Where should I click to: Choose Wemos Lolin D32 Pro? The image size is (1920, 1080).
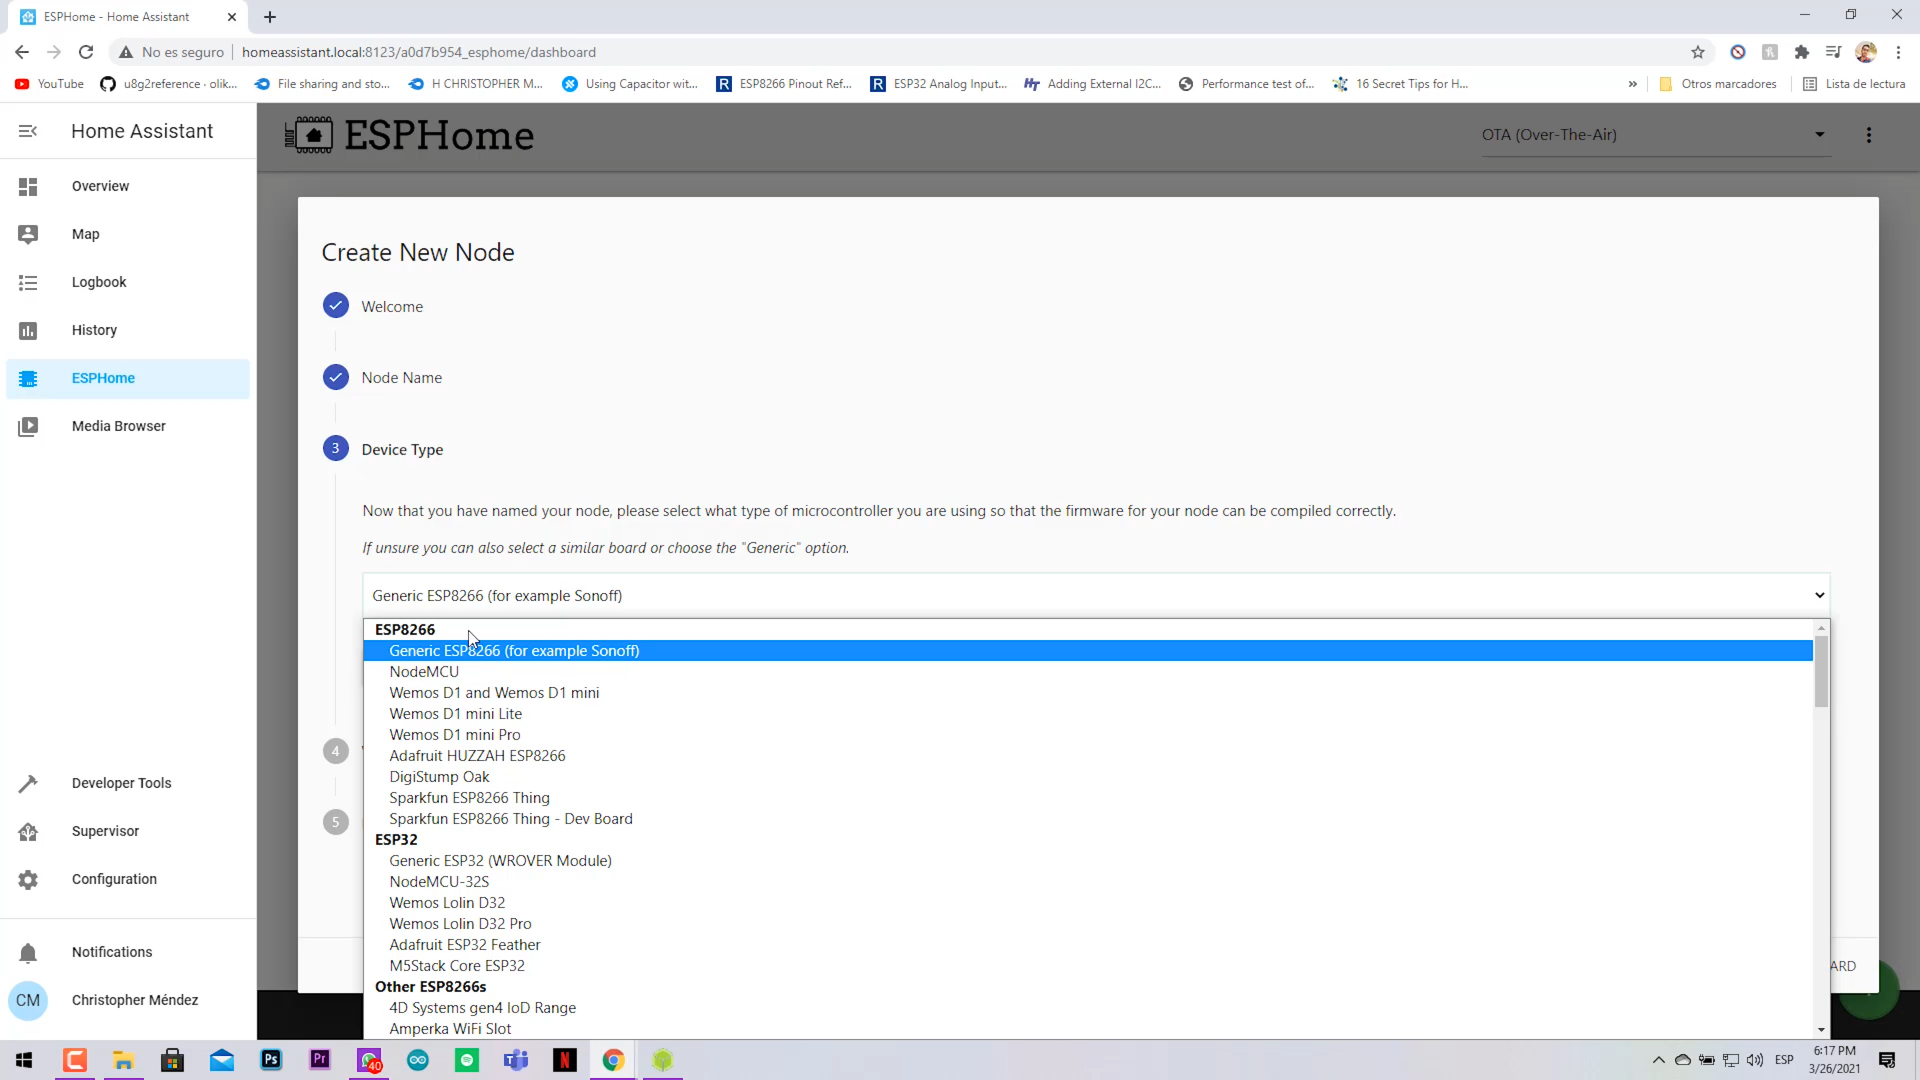pyautogui.click(x=1088, y=924)
